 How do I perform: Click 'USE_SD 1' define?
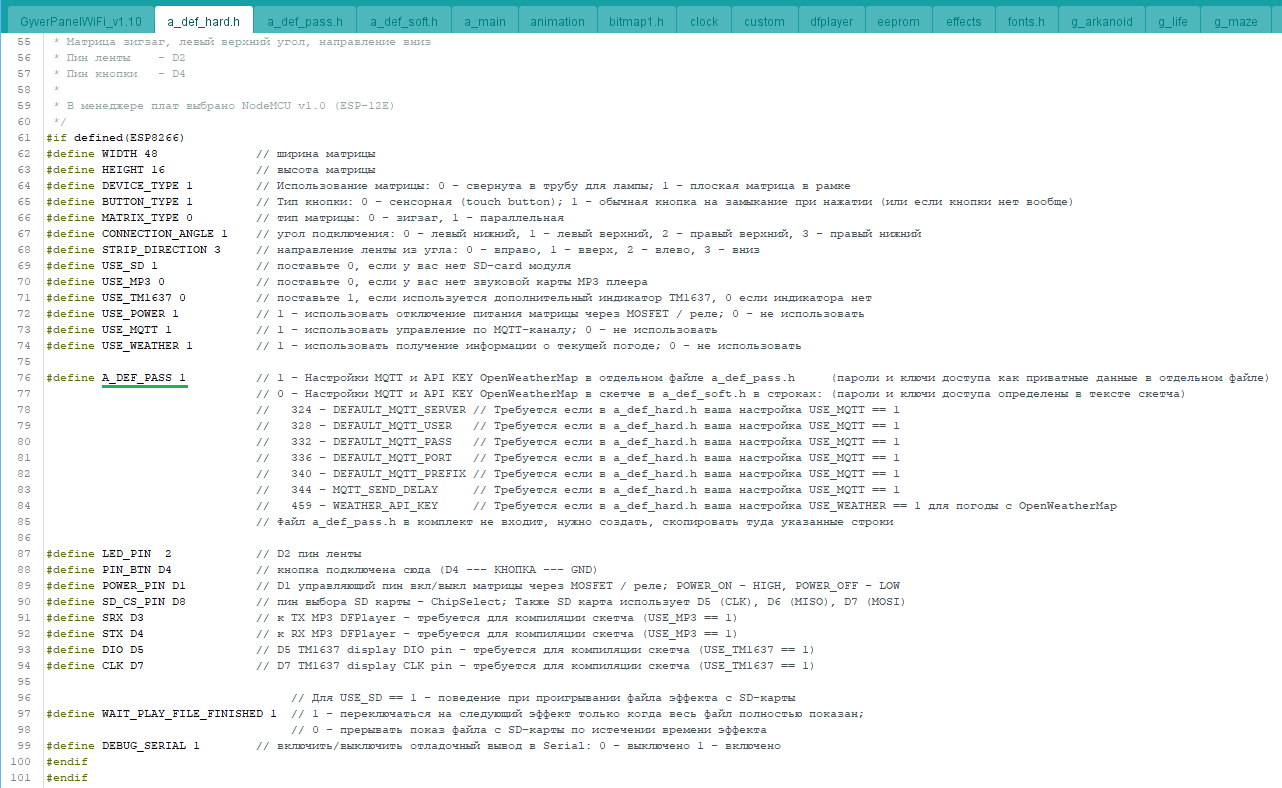pos(130,266)
